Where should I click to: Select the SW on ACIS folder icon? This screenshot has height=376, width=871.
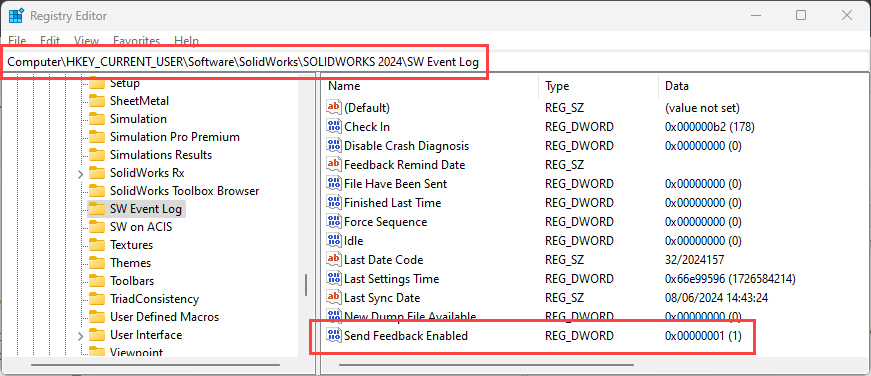tap(97, 227)
